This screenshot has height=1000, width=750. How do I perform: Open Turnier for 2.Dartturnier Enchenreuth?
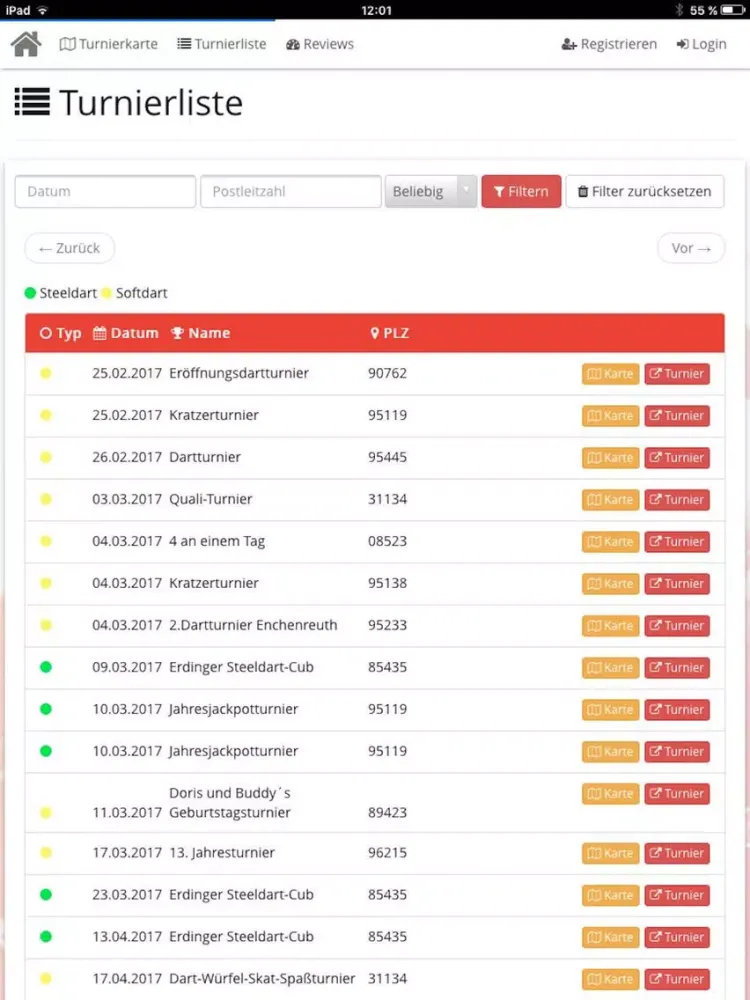677,626
